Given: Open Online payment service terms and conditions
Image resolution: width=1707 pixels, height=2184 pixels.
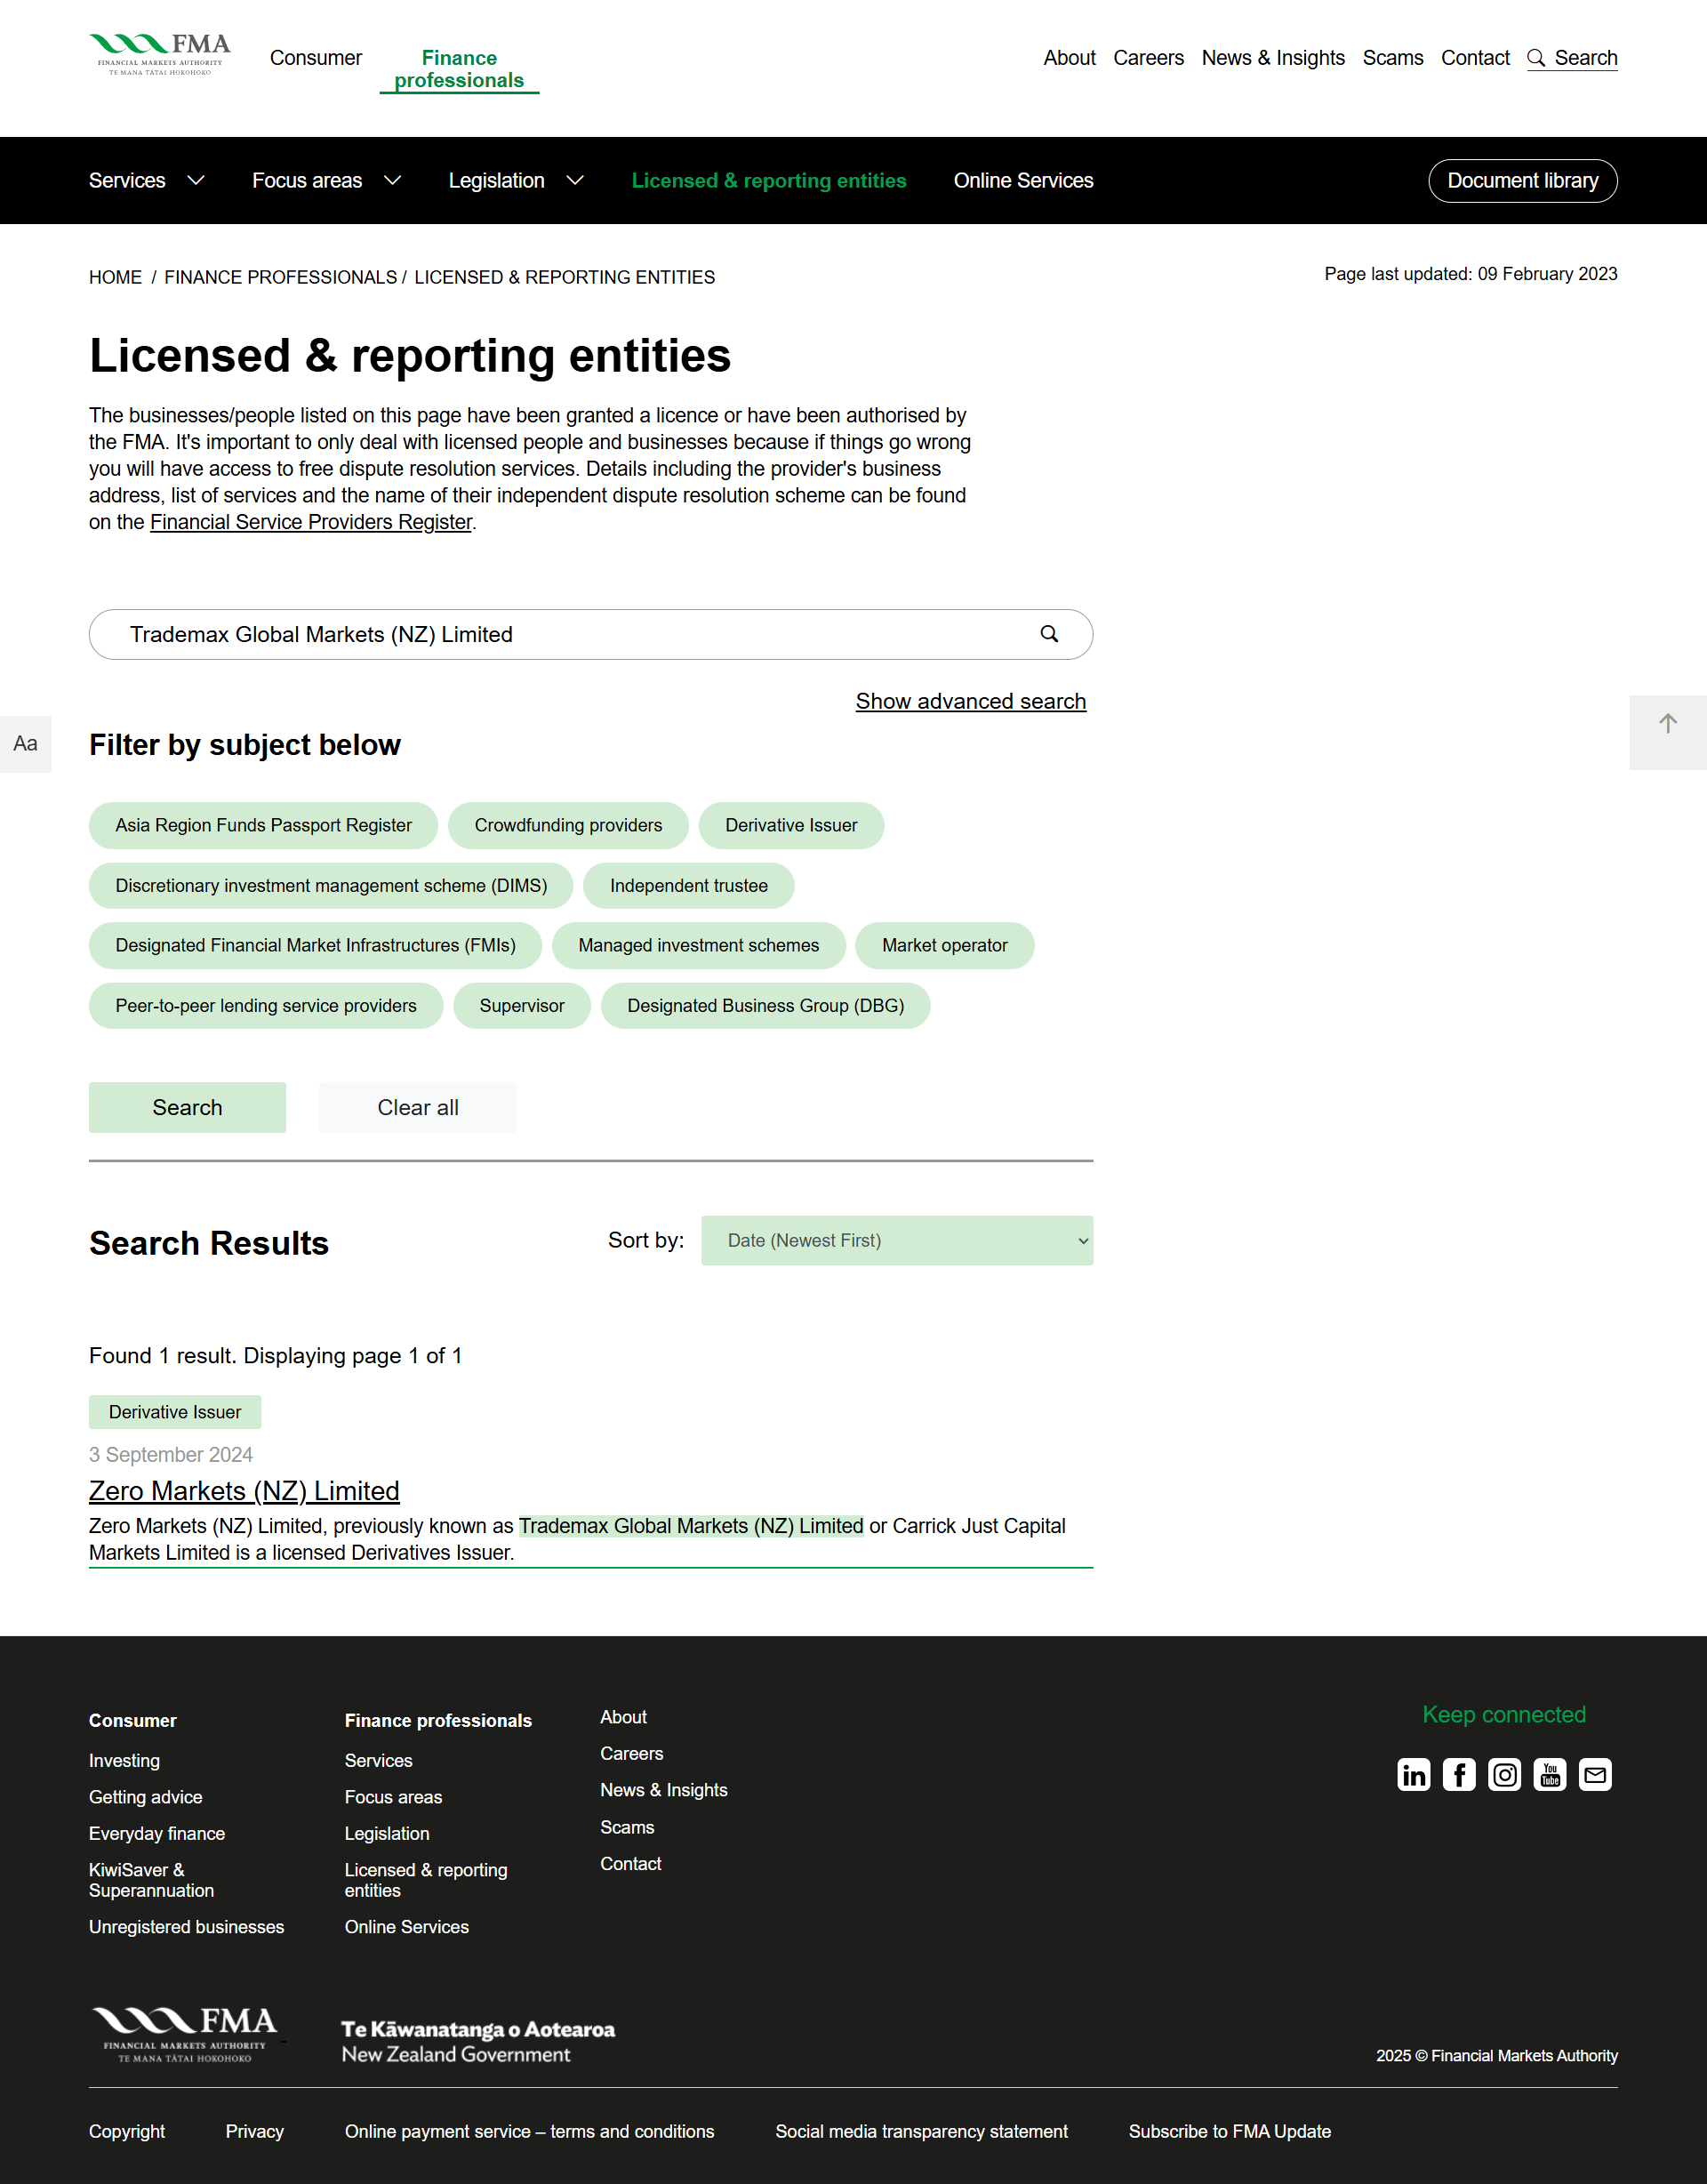Looking at the screenshot, I should (529, 2131).
